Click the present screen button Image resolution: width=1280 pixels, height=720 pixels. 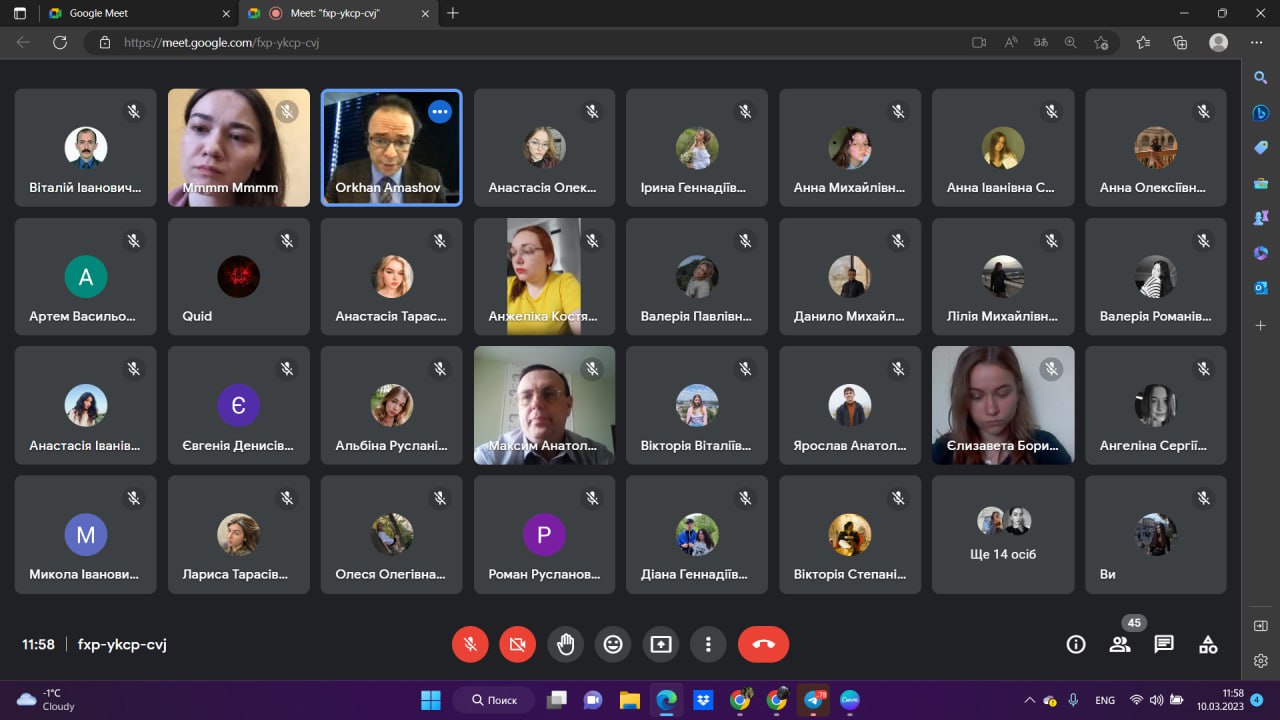click(x=661, y=645)
